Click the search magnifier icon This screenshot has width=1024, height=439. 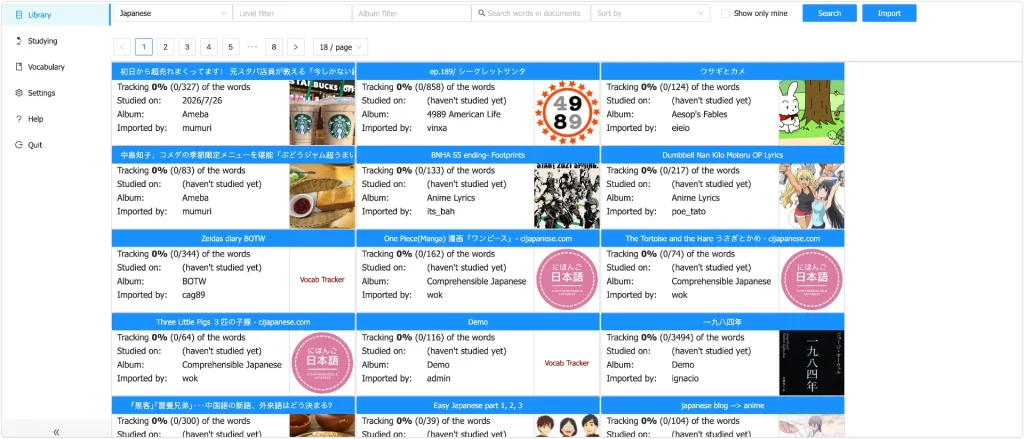481,13
